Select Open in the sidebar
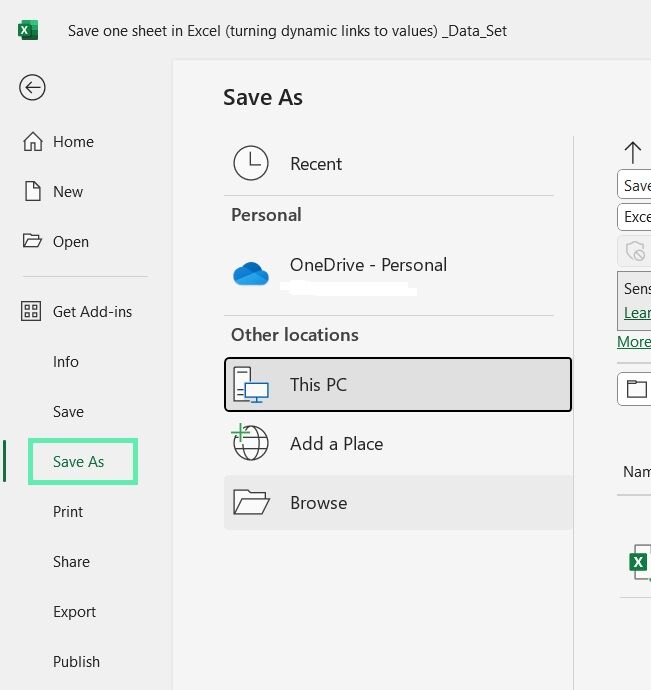The image size is (651, 690). 70,242
